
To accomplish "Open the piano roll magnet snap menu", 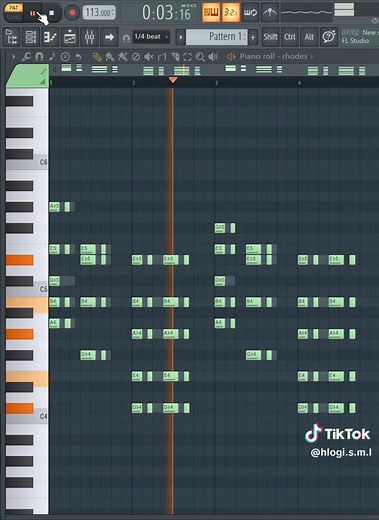I will coord(39,57).
